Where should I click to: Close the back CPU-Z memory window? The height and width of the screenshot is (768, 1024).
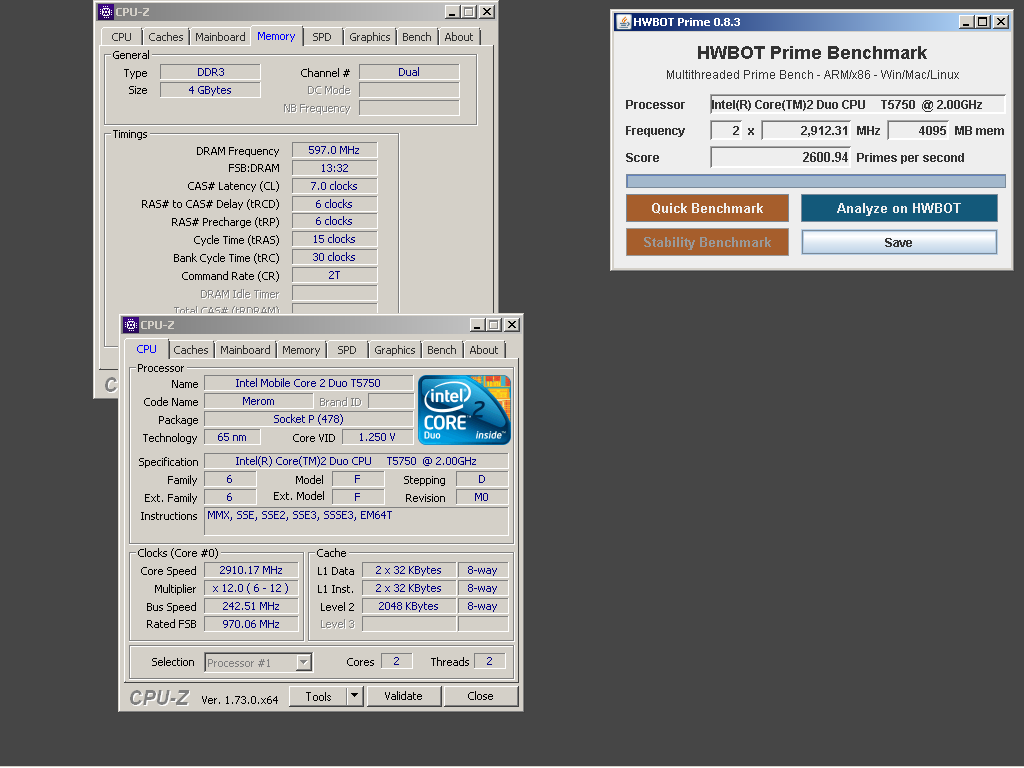(x=487, y=12)
